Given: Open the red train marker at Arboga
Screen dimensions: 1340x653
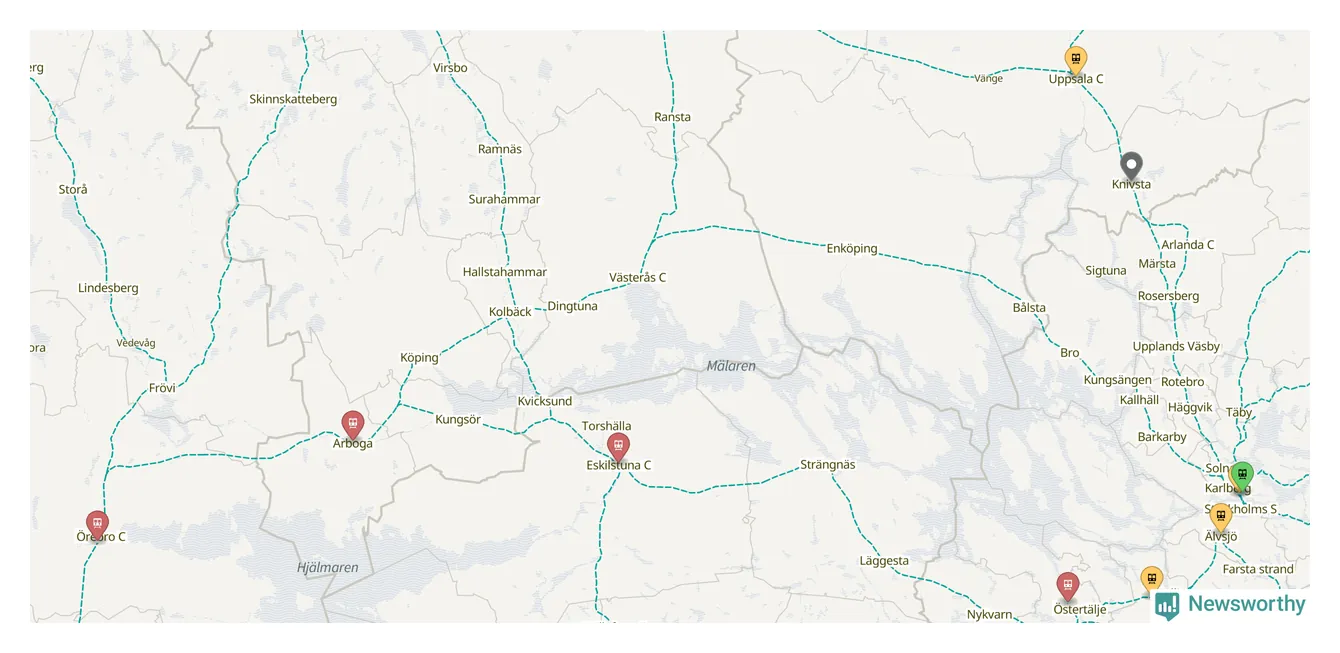Looking at the screenshot, I should click(352, 426).
